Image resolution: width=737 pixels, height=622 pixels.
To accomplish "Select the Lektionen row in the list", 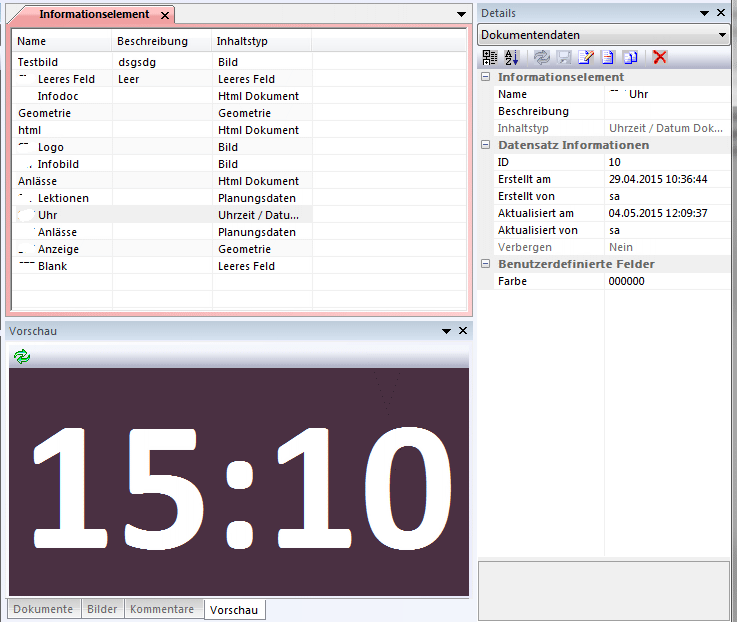I will point(63,198).
